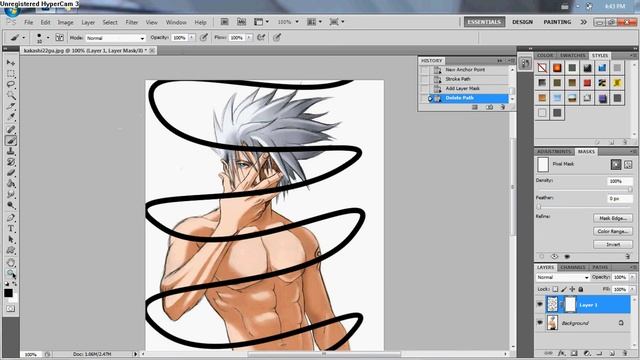Select the Rectangular Marquee tool
Screen dimensions: 640x360
click(x=11, y=73)
